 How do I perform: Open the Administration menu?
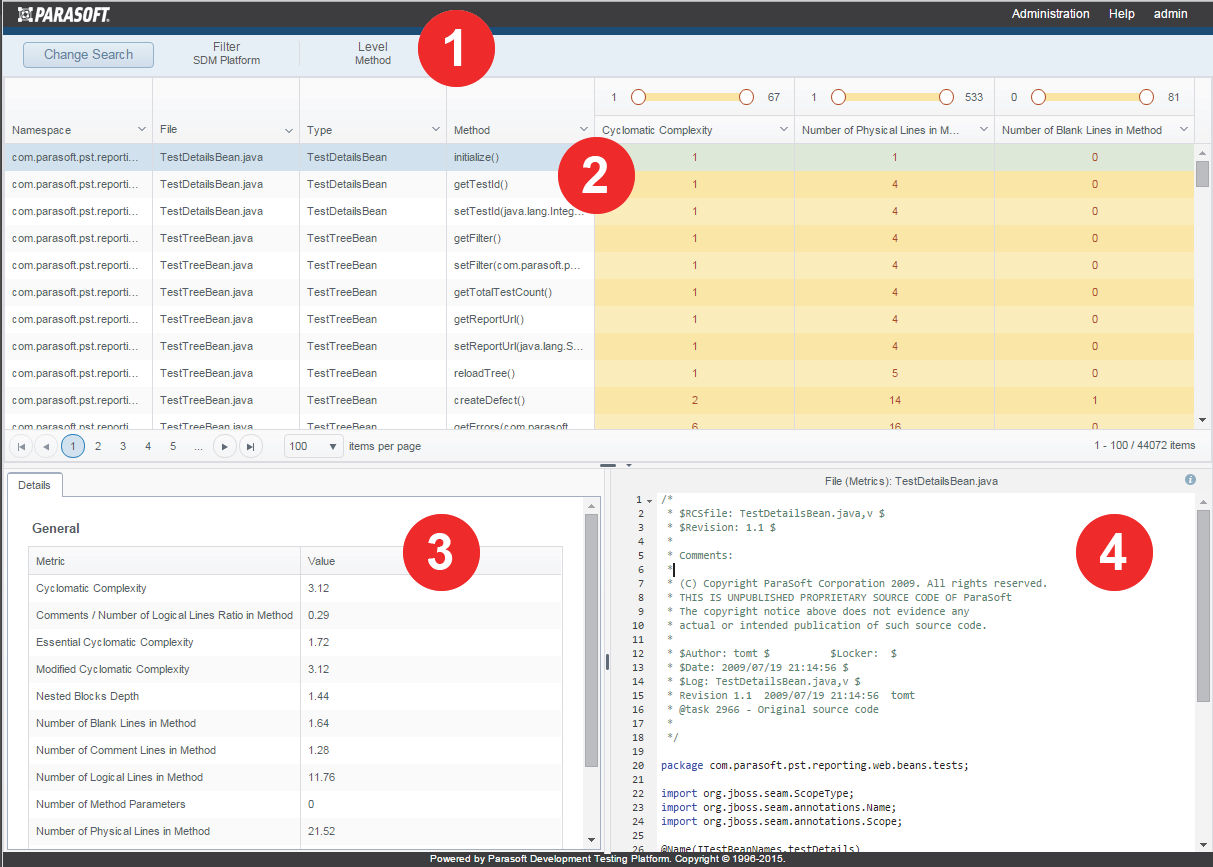(x=1050, y=14)
